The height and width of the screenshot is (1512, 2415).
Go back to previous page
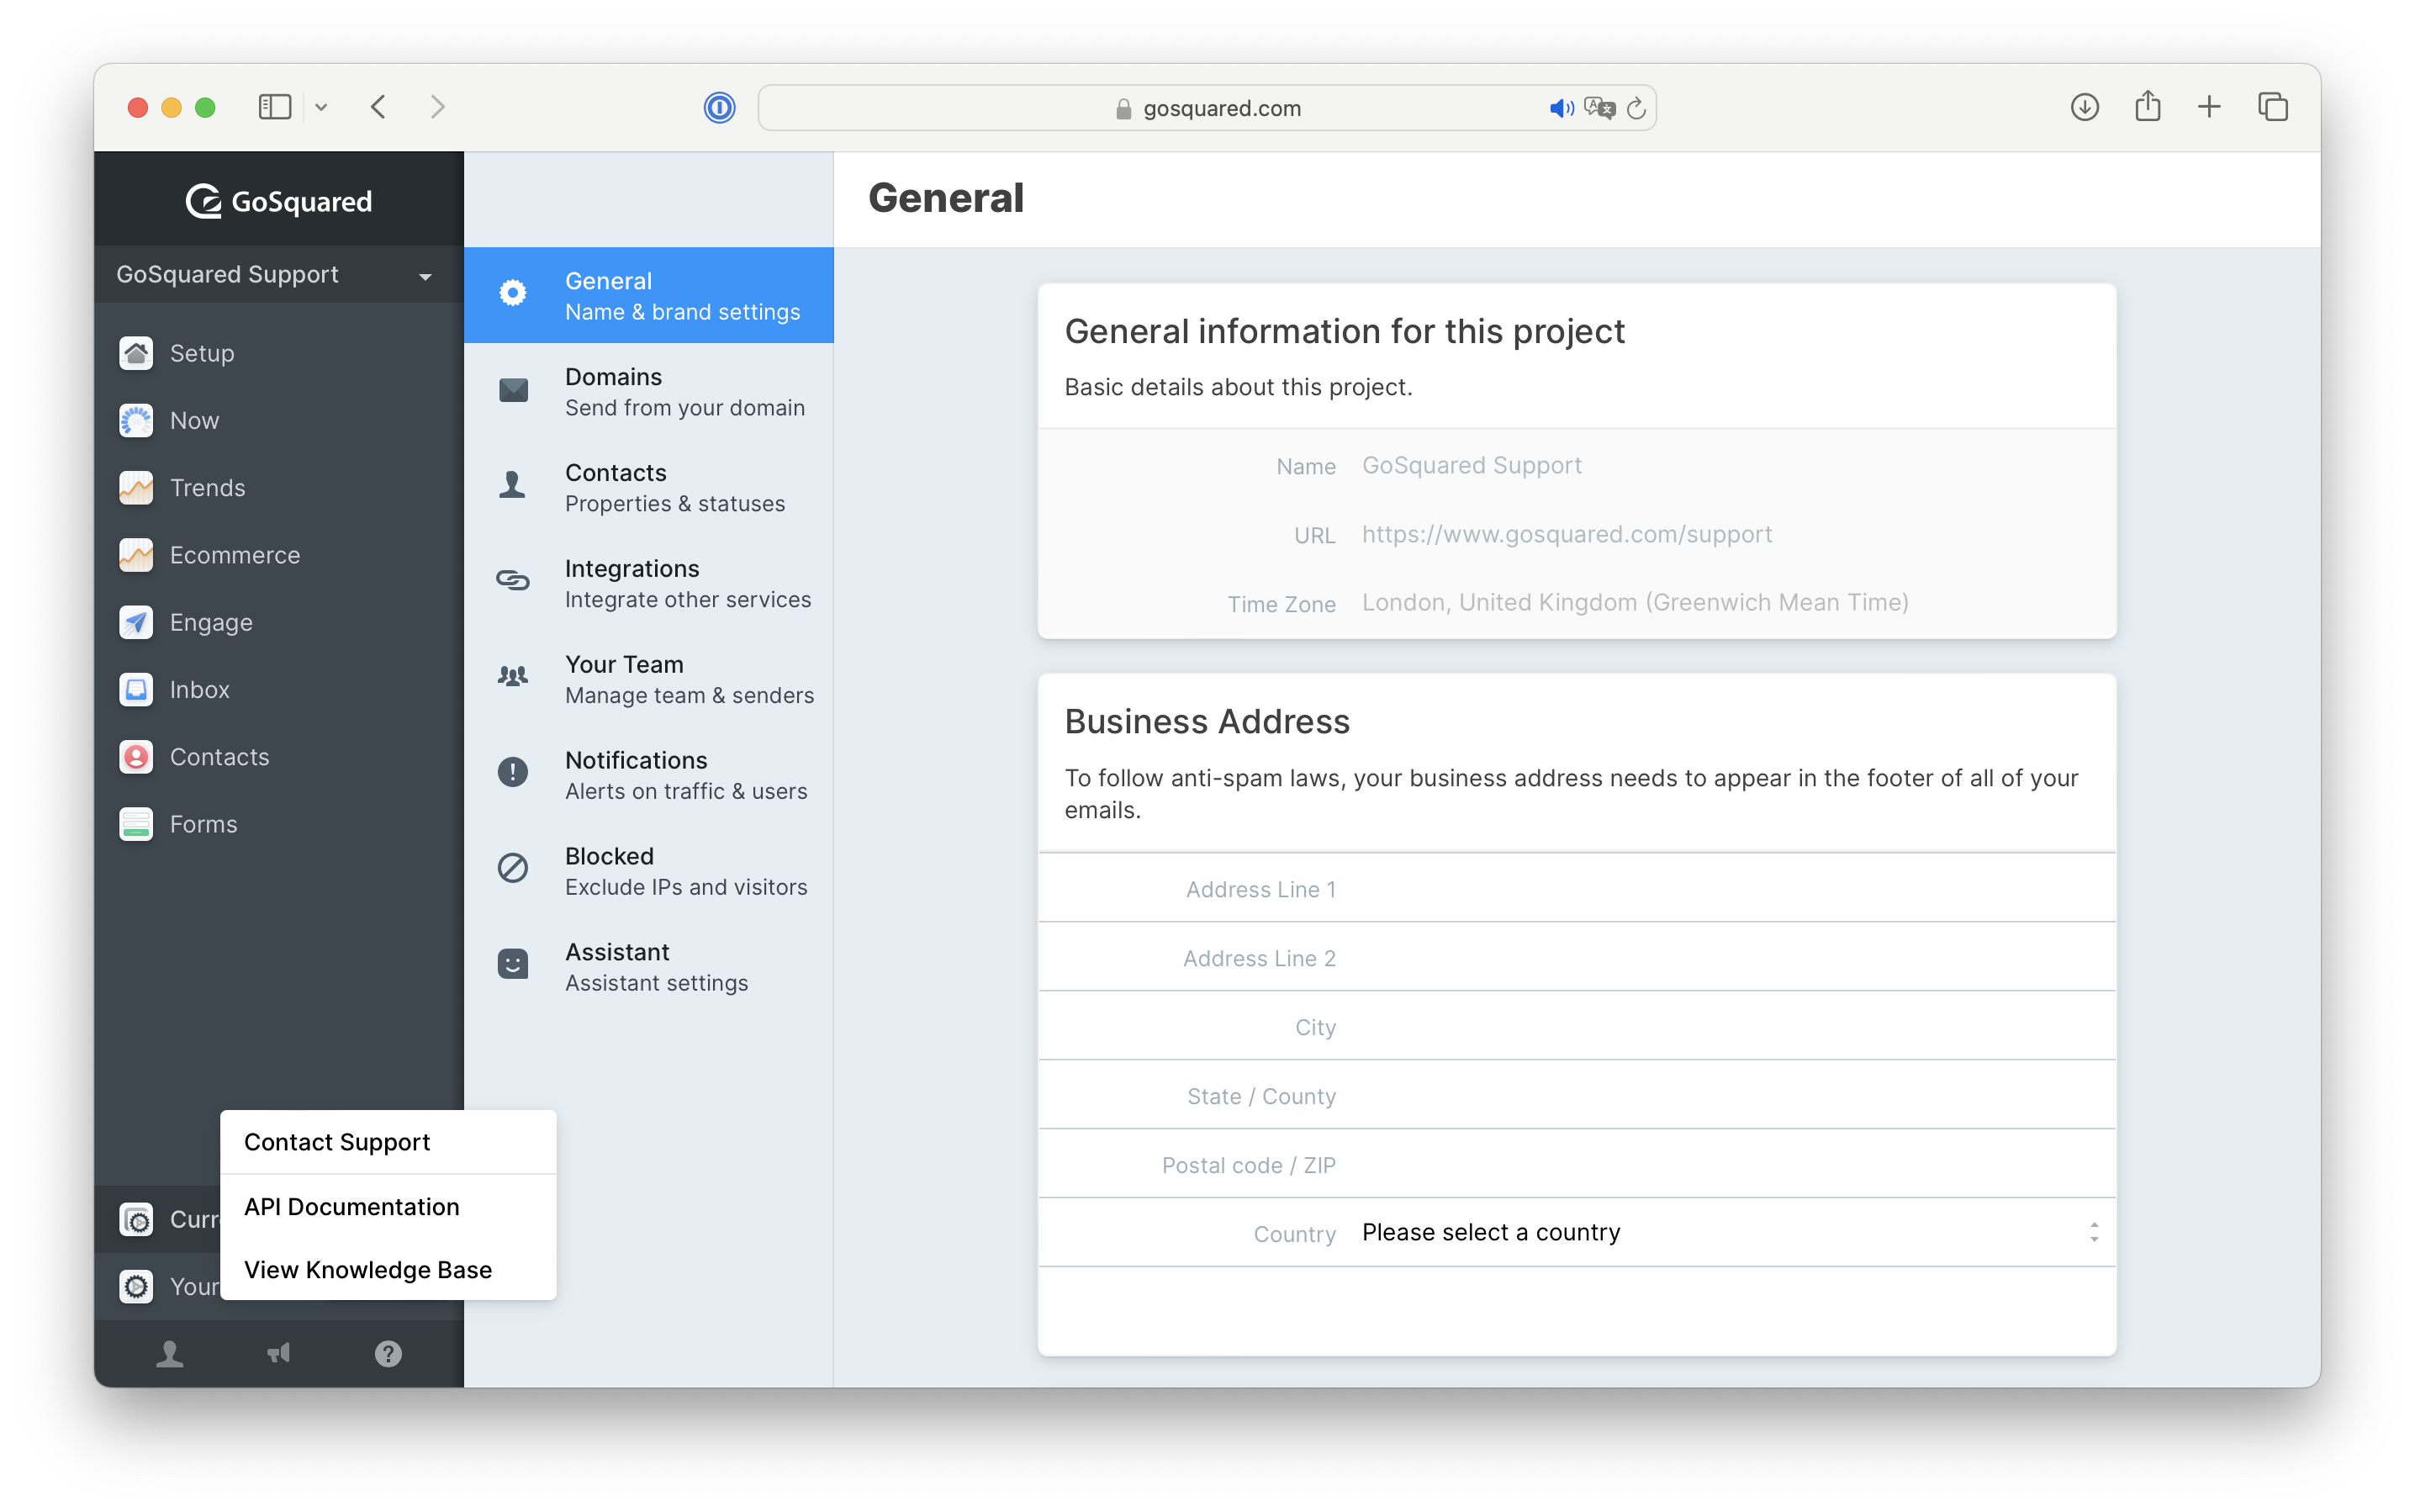(x=378, y=107)
